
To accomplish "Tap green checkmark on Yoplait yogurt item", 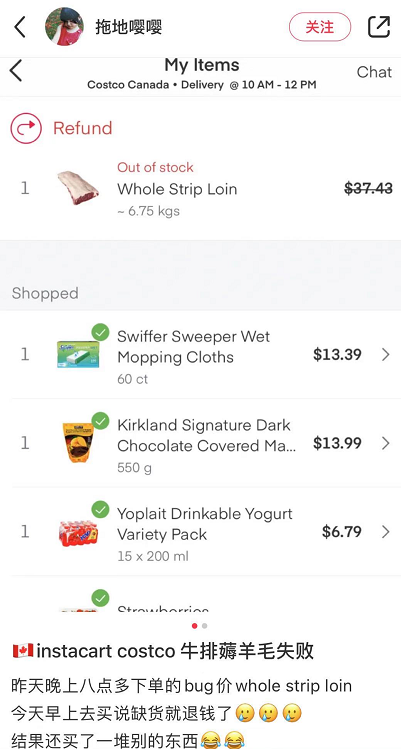I will coord(100,509).
